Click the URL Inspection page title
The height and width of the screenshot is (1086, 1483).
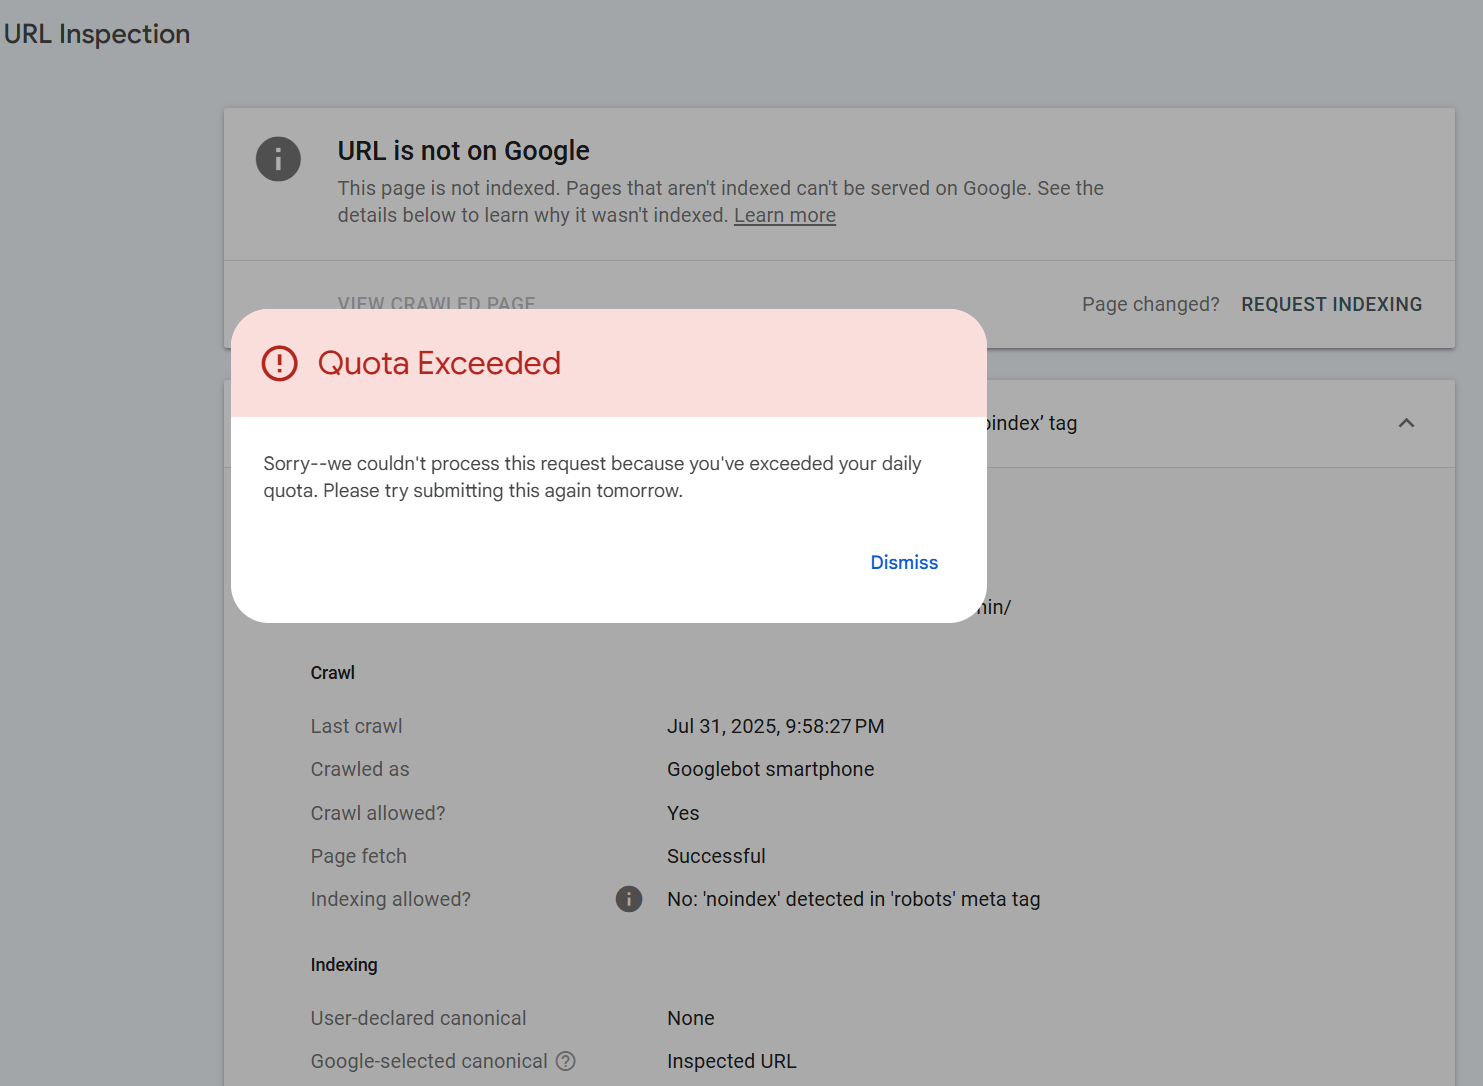click(97, 34)
